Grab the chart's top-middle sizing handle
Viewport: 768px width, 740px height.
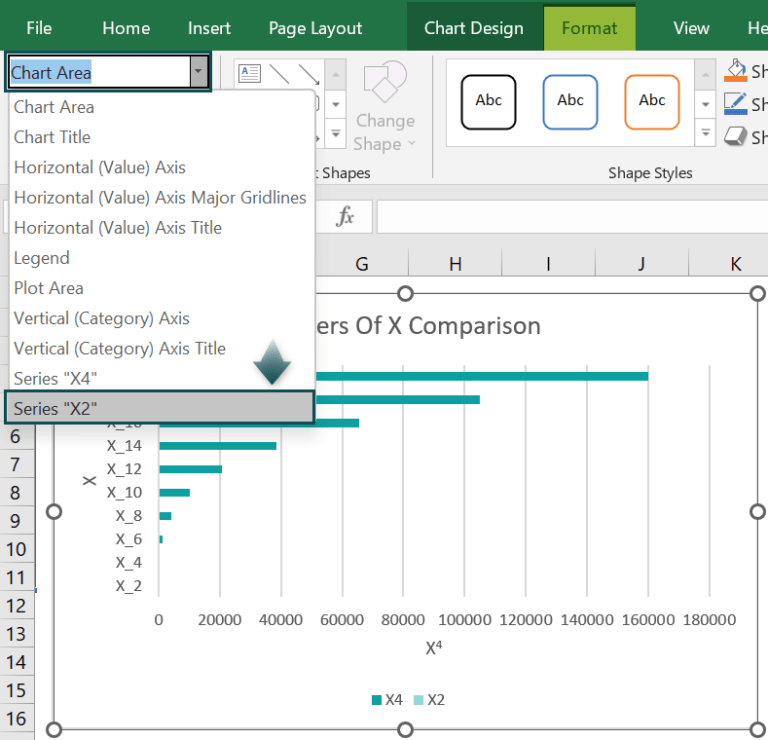click(x=405, y=294)
